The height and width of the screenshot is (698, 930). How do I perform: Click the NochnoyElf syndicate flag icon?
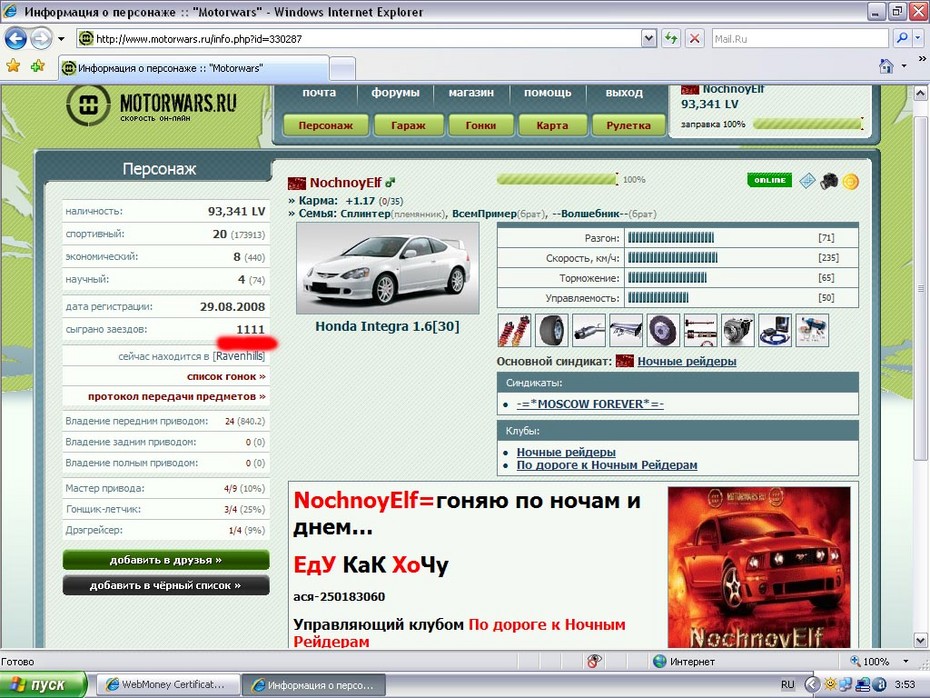[297, 183]
